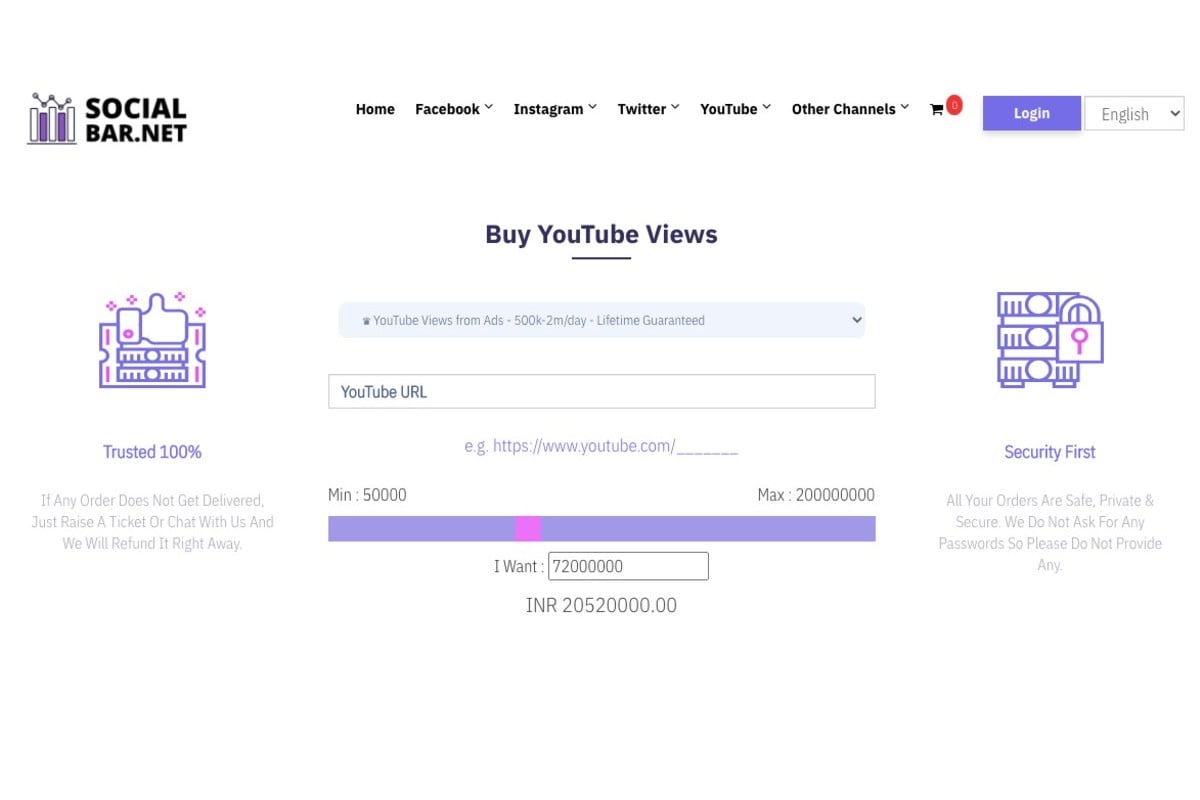1200x800 pixels.
Task: Click the Buy YouTube Views heading
Action: click(601, 234)
